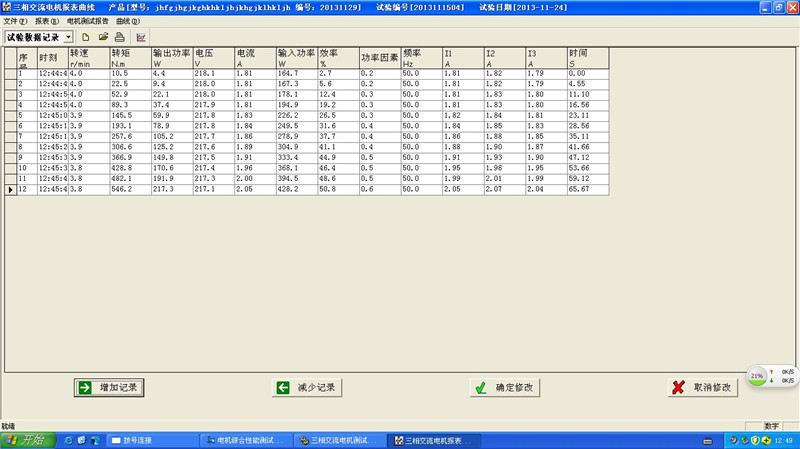Image resolution: width=800 pixels, height=449 pixels.
Task: Switch to 电机综合性能测试 taskbar window
Action: [x=246, y=440]
